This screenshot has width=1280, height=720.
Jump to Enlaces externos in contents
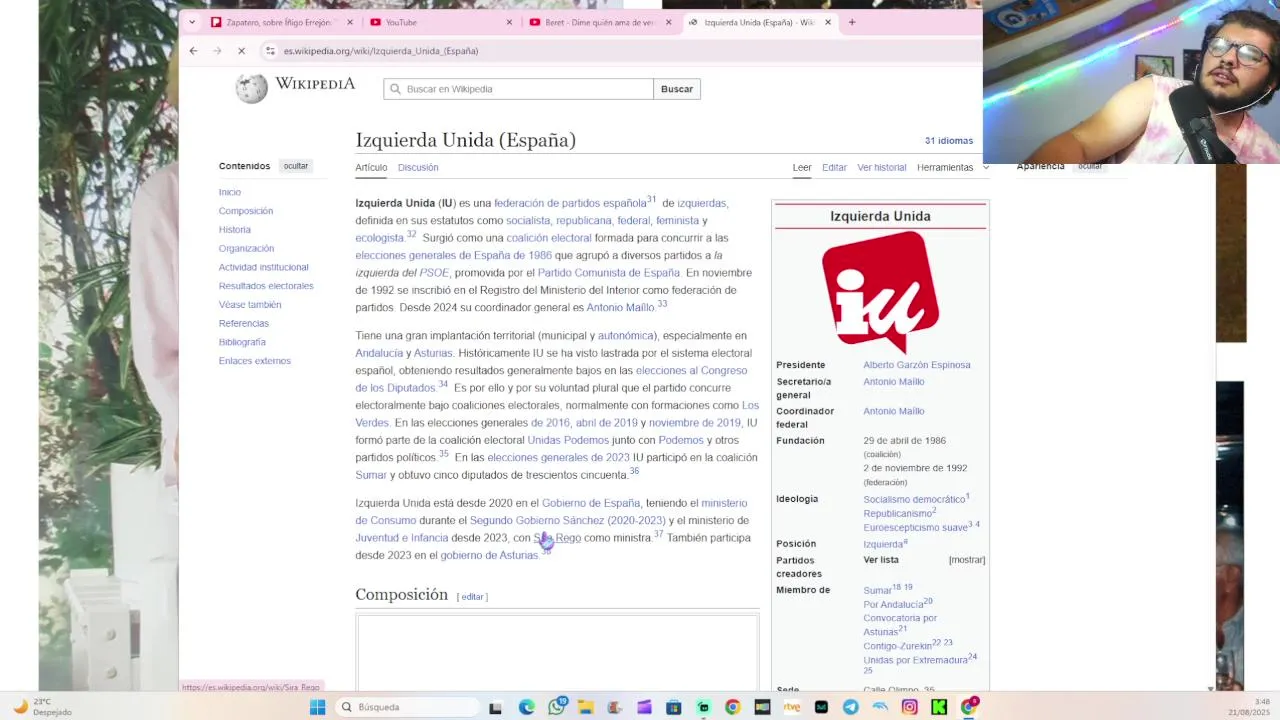tap(255, 361)
